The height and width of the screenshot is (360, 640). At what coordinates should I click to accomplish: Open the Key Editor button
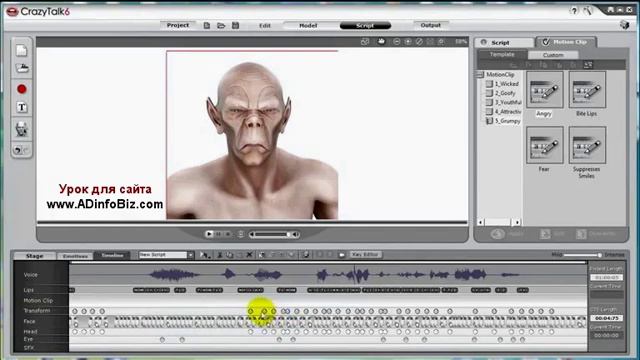pos(365,255)
